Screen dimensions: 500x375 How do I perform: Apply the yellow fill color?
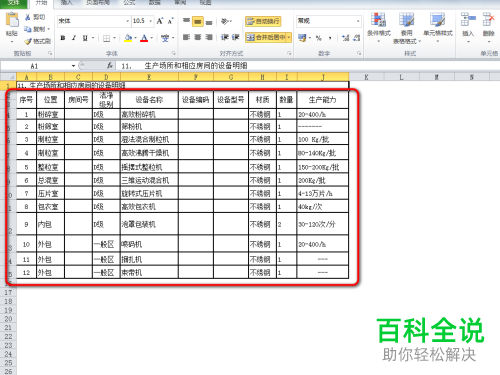click(128, 38)
